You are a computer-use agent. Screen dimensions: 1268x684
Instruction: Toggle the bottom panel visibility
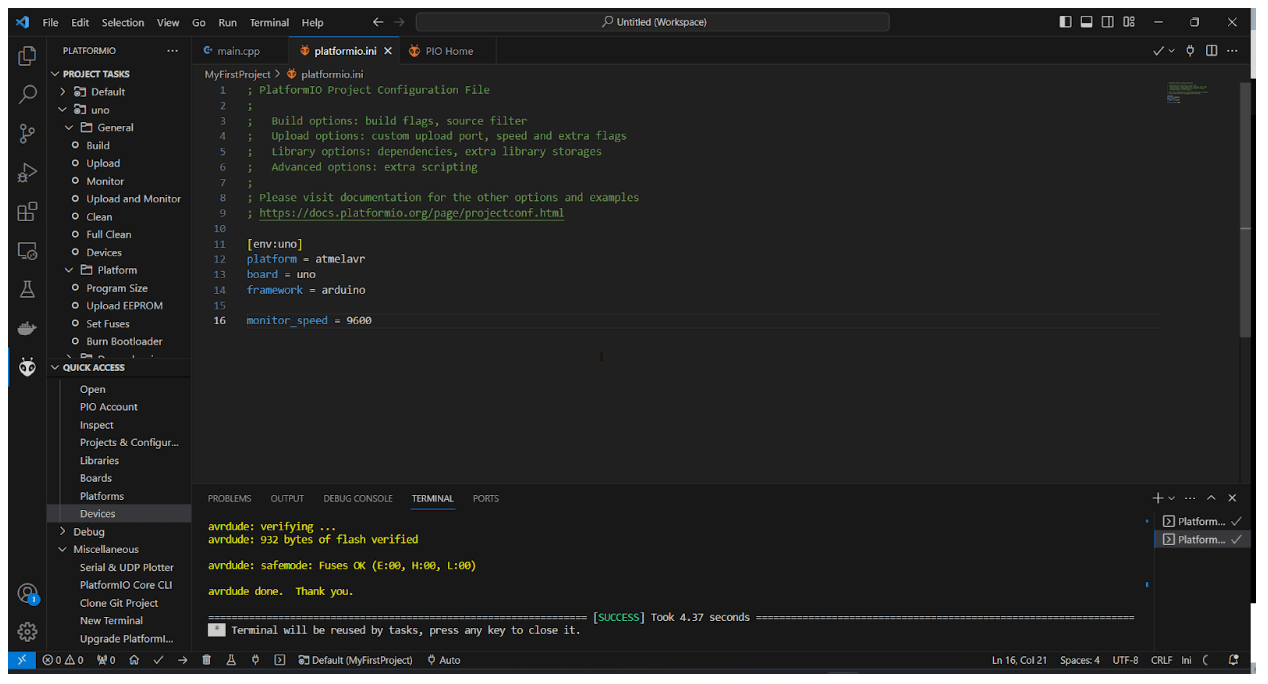click(1086, 22)
